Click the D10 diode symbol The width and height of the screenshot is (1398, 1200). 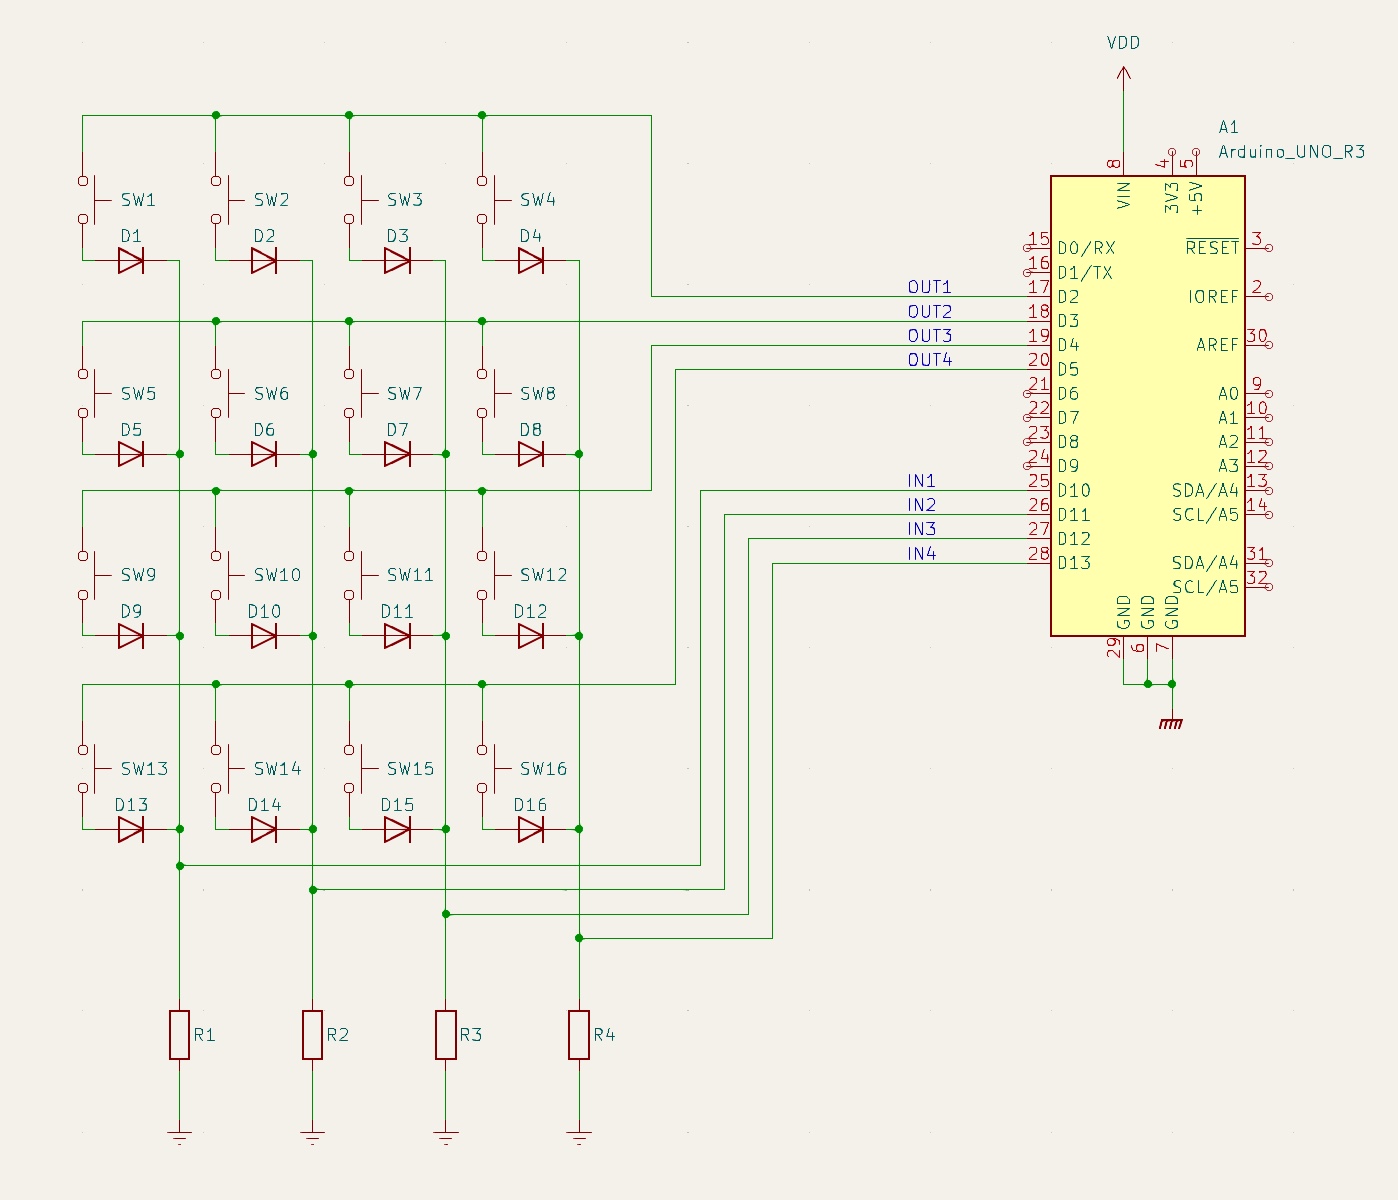coord(264,636)
